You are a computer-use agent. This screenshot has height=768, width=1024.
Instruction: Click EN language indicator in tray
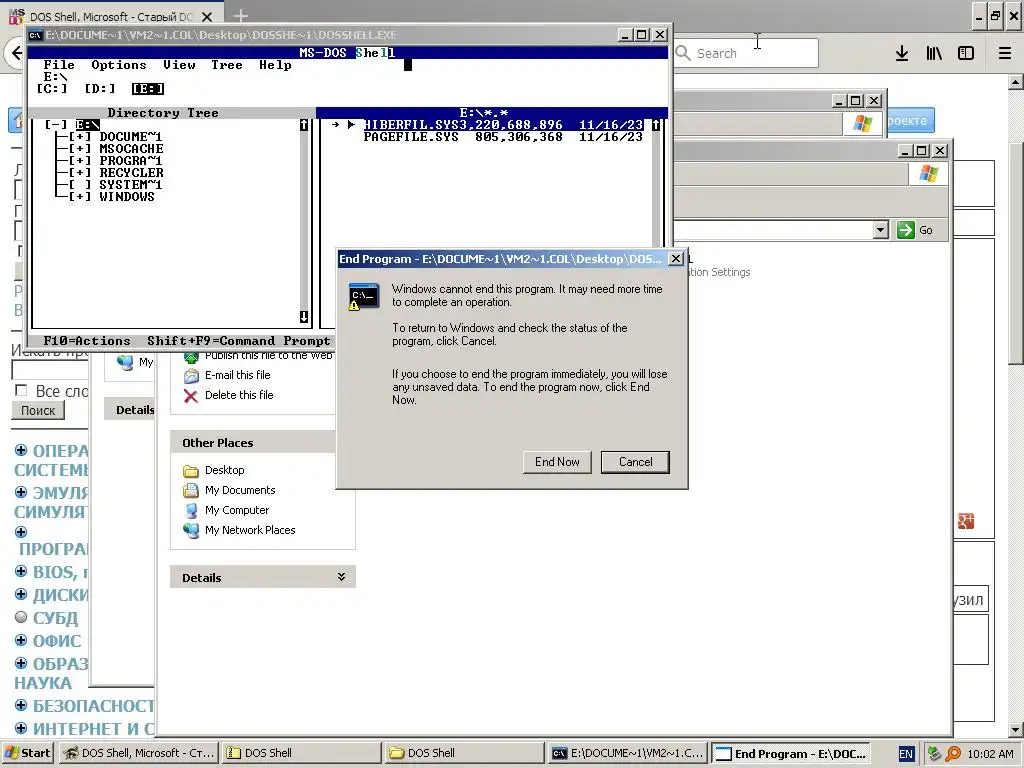906,754
